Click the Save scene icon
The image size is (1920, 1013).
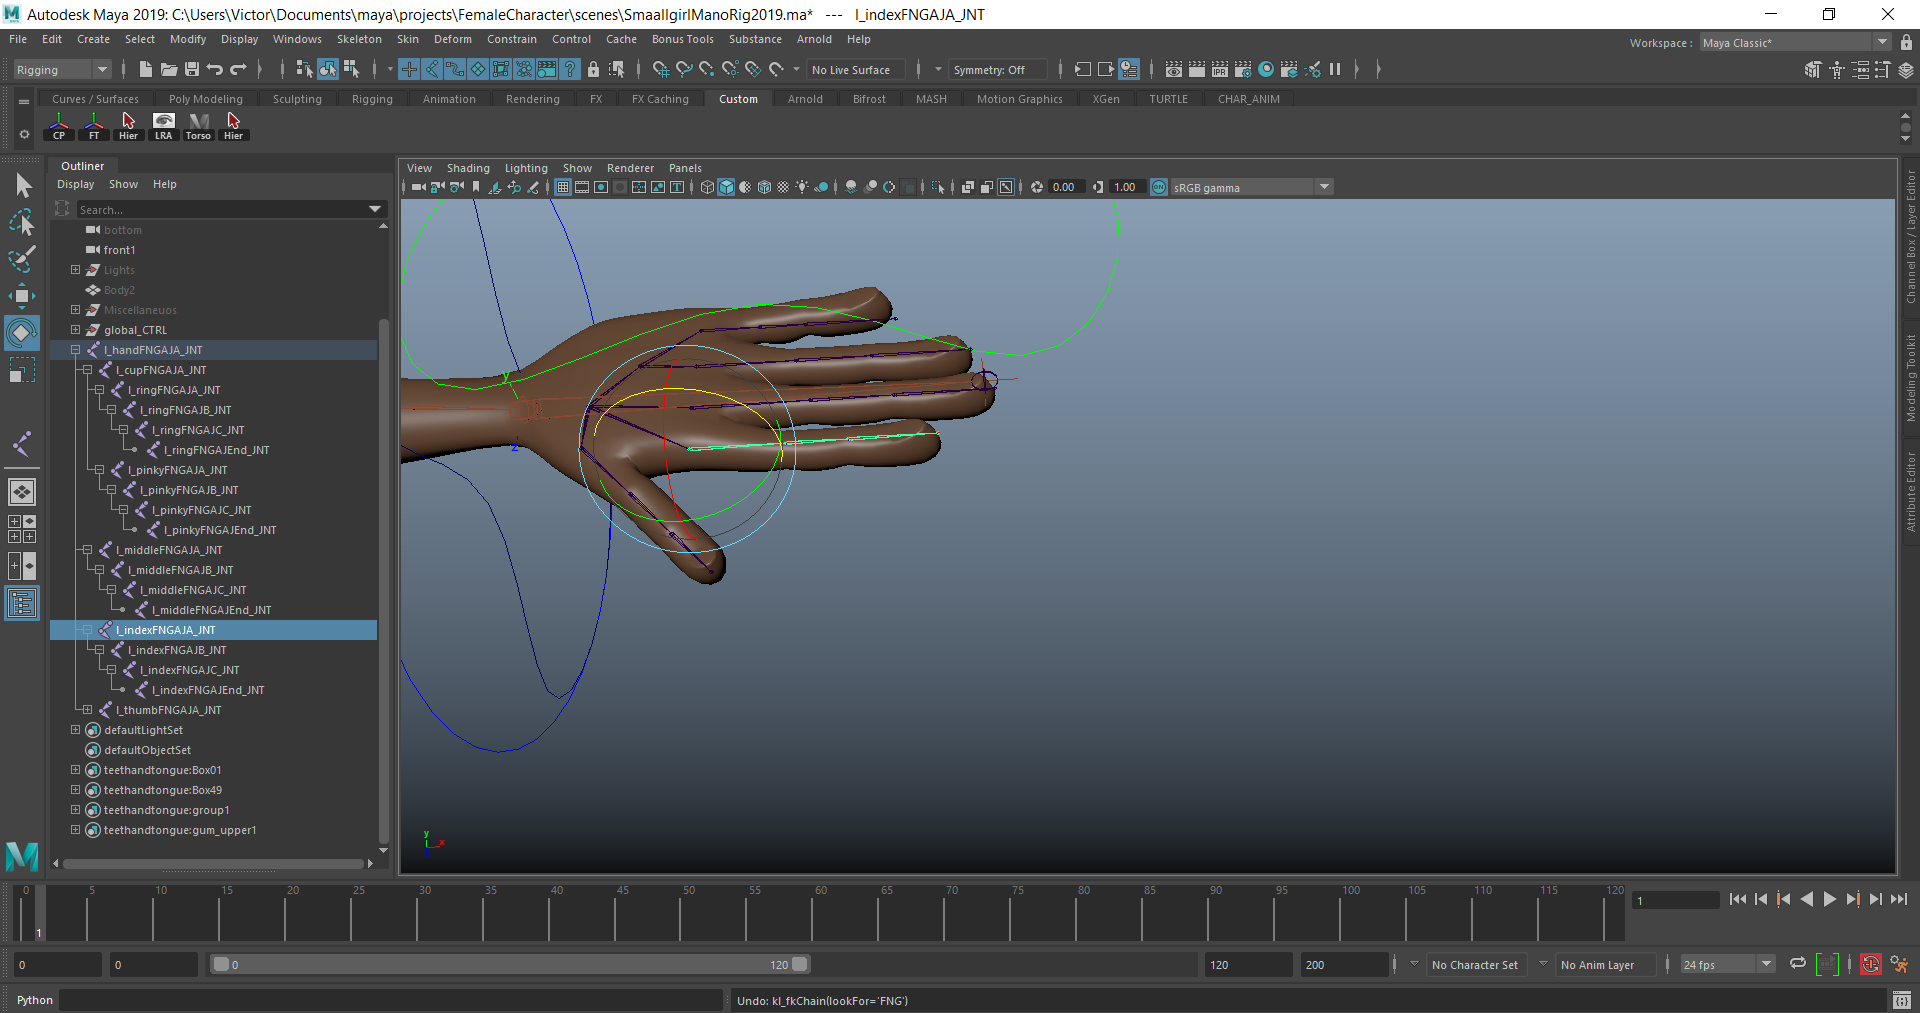192,69
